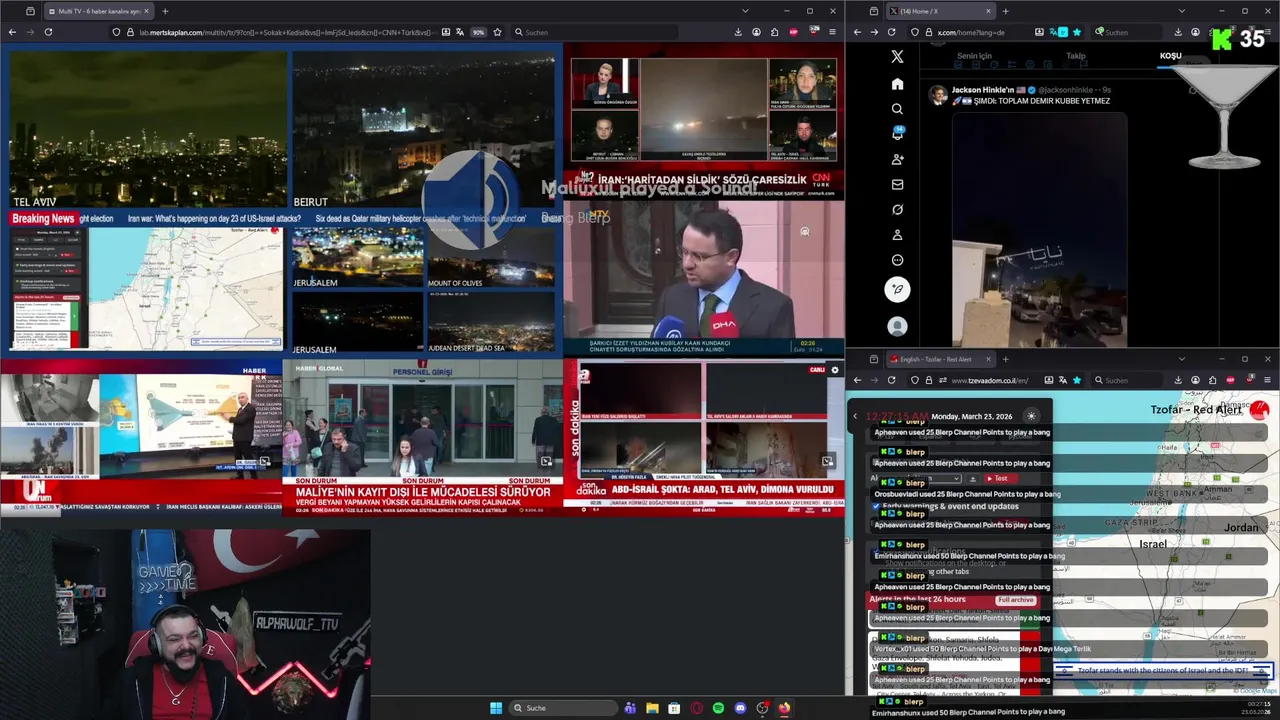Screen dimensions: 1280x720
Task: Switch to the Takip tab on X
Action: [1076, 56]
